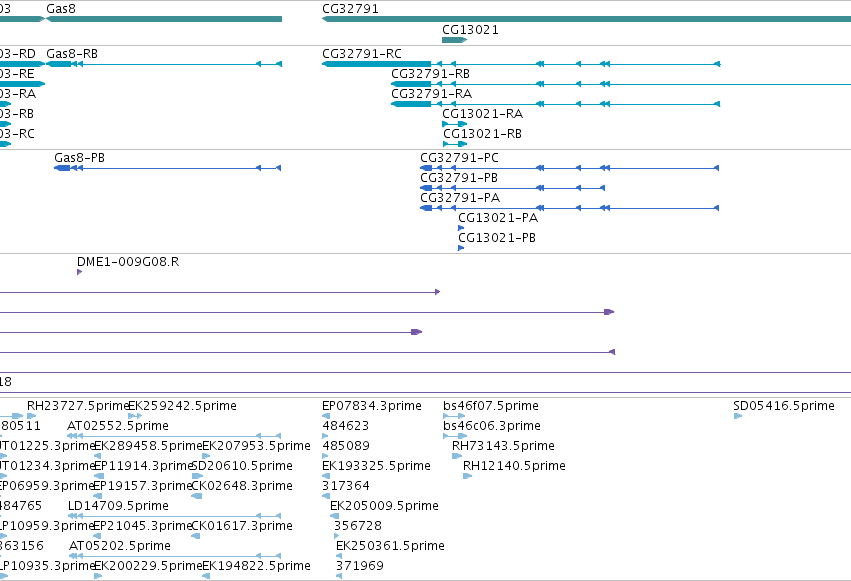Click EST EP11914.3prime
The height and width of the screenshot is (581, 851).
pos(98,476)
